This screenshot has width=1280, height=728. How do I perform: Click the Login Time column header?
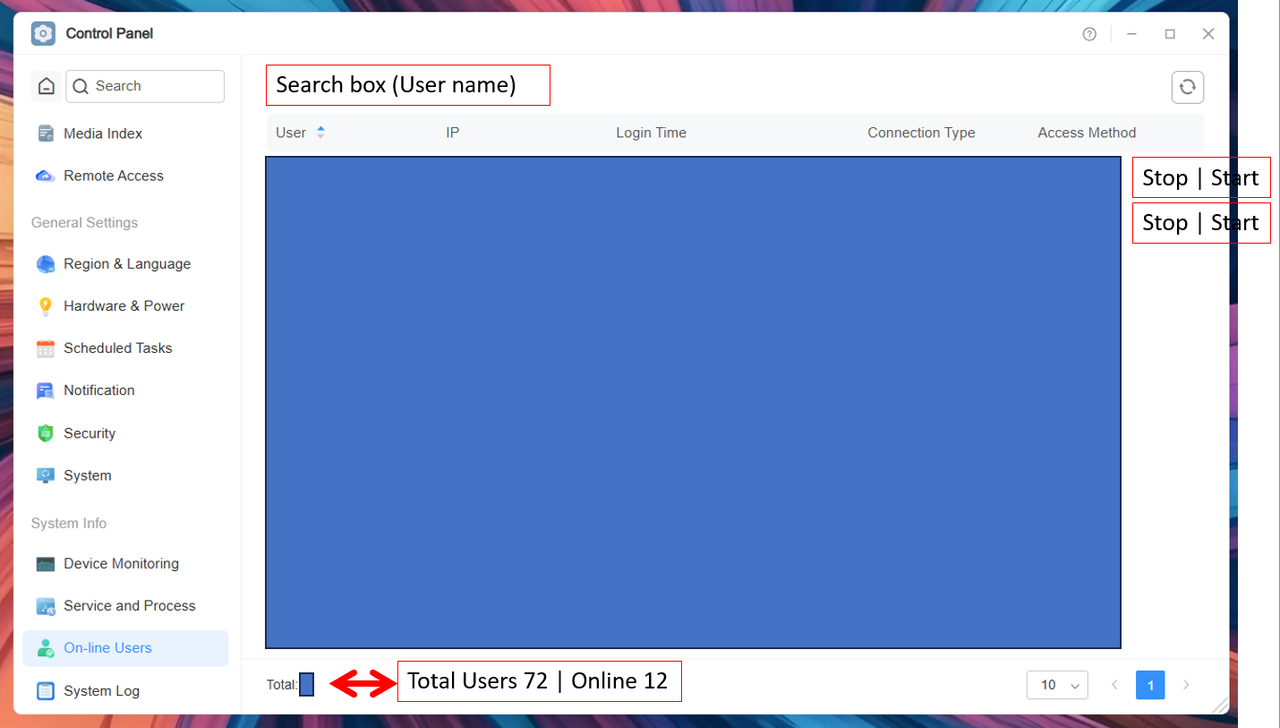point(651,133)
